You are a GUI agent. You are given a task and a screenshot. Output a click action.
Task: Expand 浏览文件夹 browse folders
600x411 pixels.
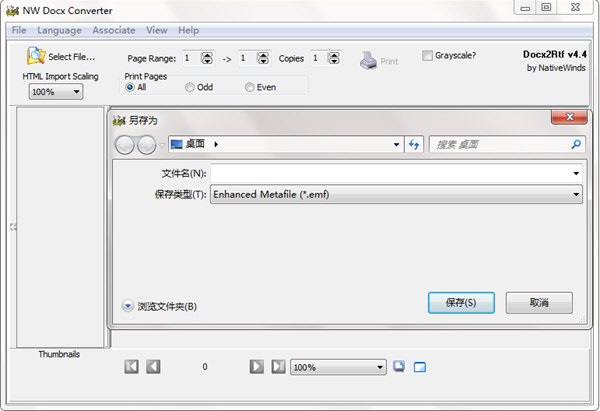127,306
